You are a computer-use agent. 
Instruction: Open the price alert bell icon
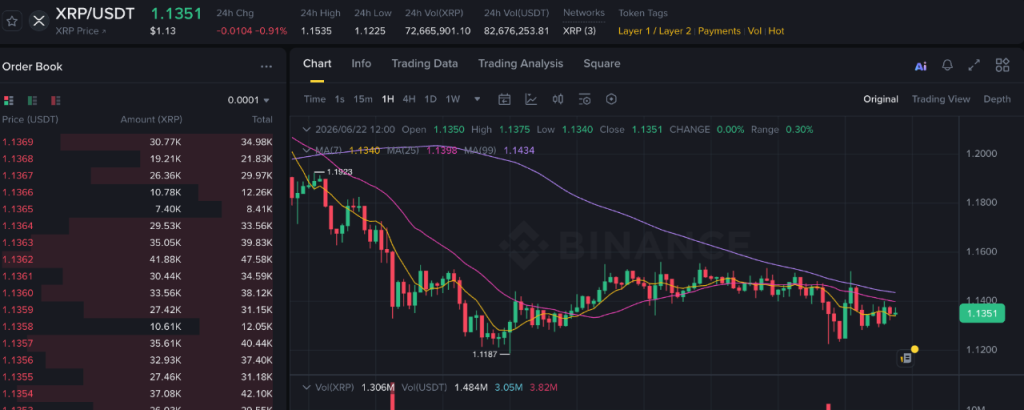click(x=947, y=65)
